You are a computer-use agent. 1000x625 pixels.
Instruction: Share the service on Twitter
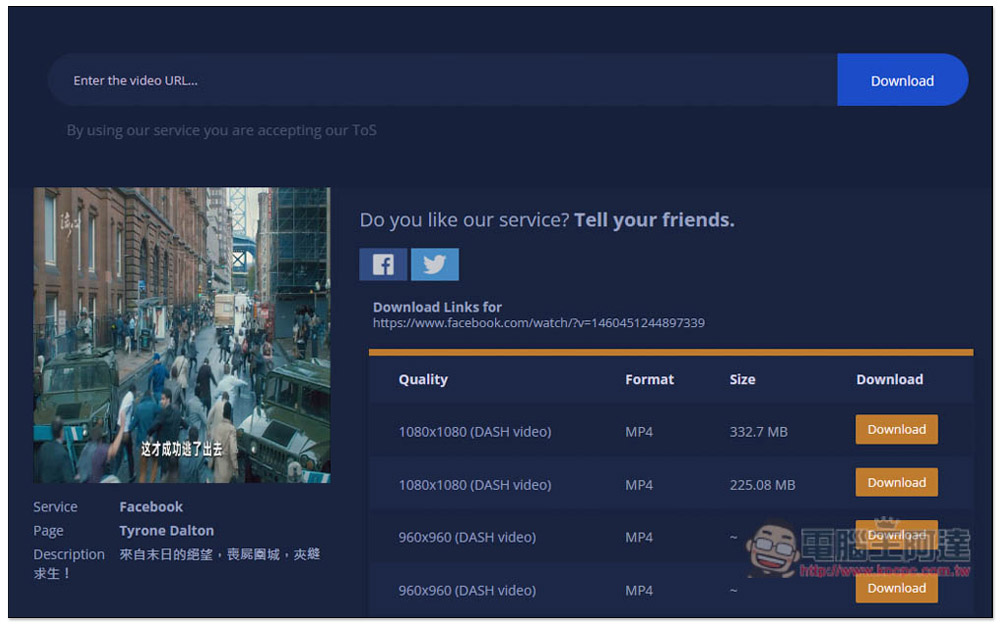434,264
